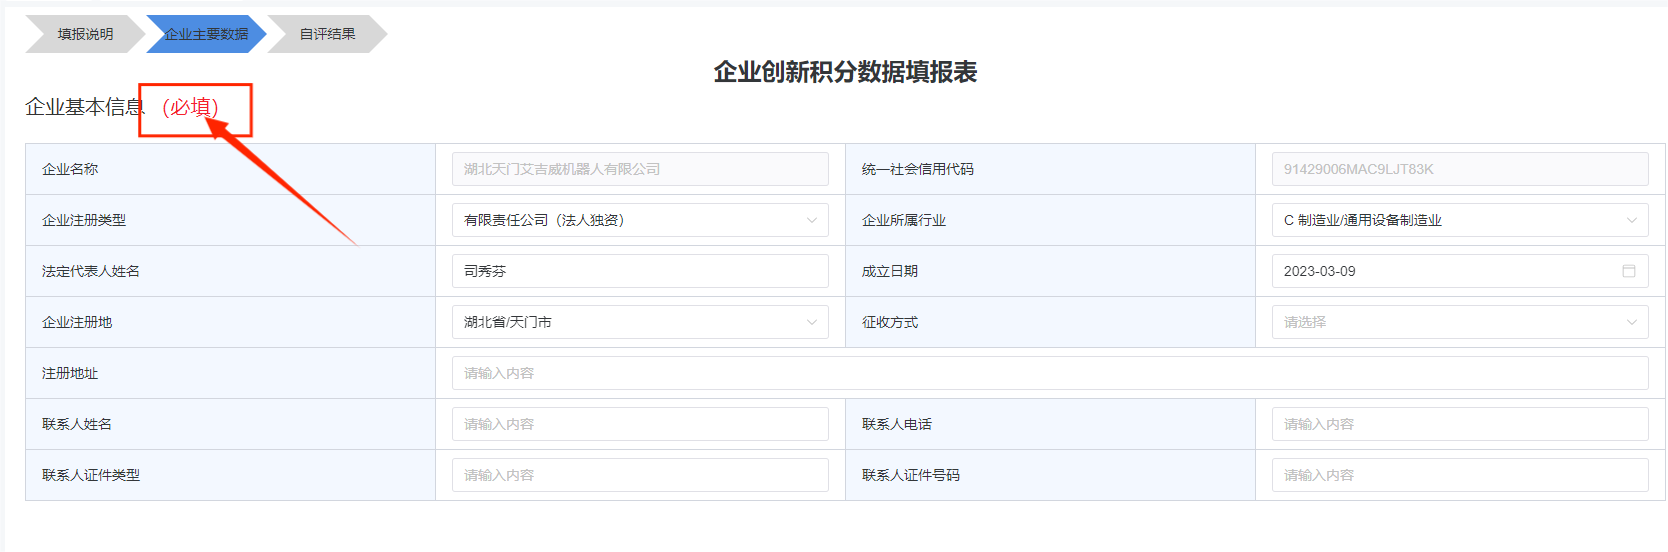This screenshot has height=552, width=1668.
Task: Click the 企业名称 input field
Action: (x=640, y=169)
